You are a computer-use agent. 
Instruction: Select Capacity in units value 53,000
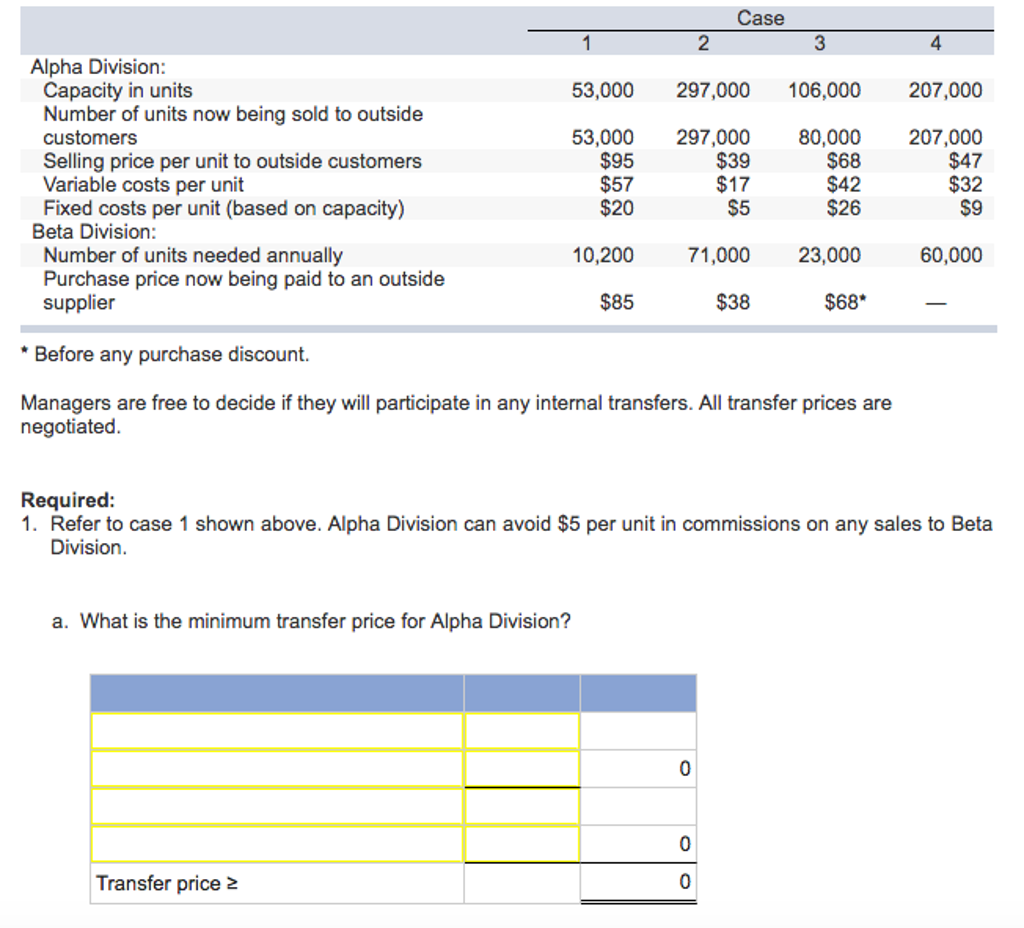pos(602,90)
